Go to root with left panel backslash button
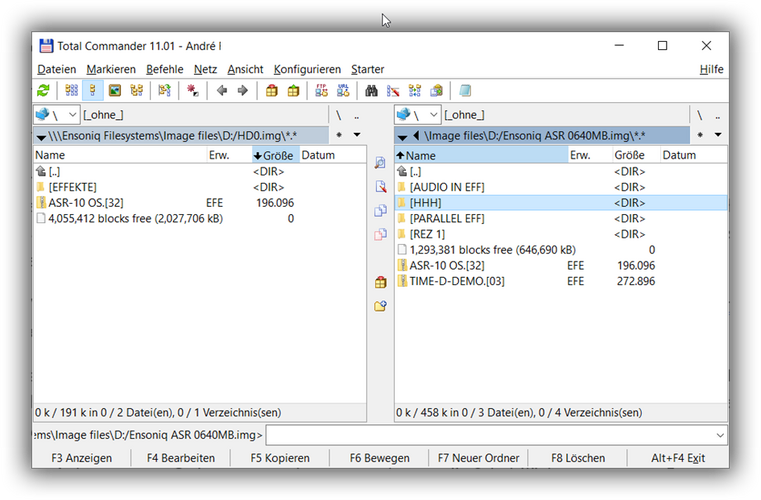Viewport: 761px width, 500px height. 339,116
